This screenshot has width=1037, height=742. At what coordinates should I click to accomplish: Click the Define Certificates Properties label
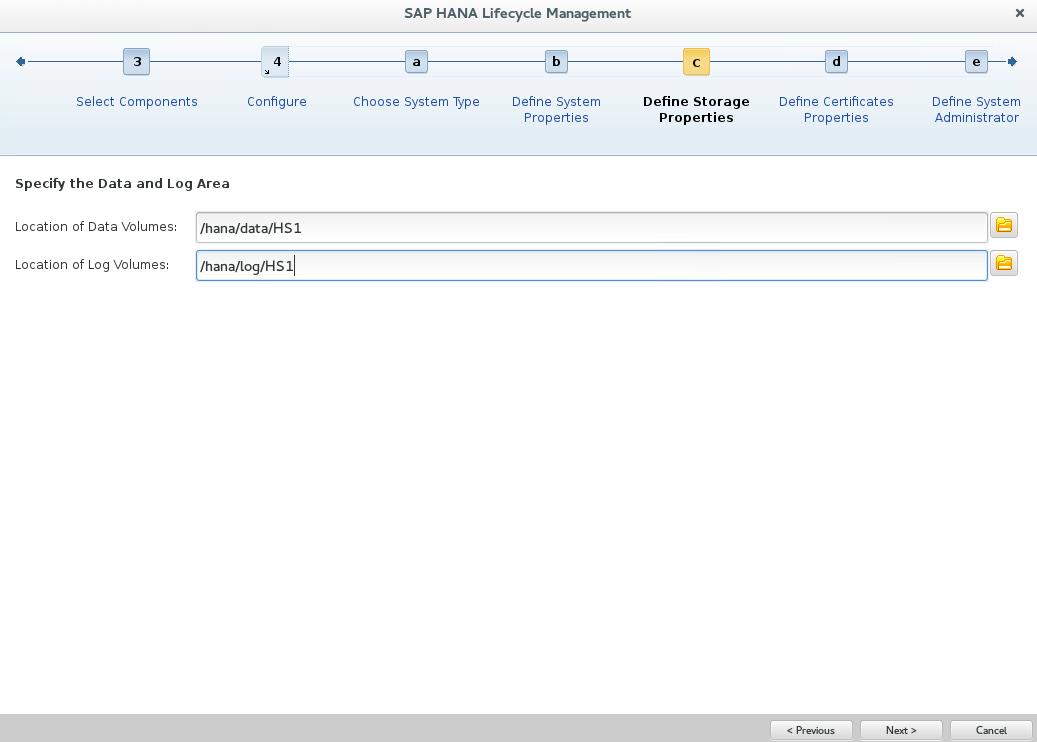pos(836,109)
